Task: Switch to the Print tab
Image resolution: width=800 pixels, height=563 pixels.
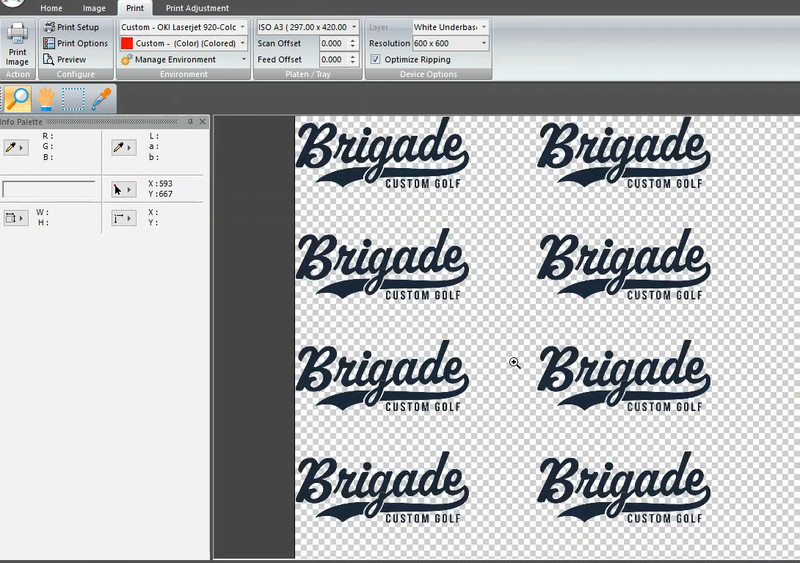Action: [x=135, y=8]
